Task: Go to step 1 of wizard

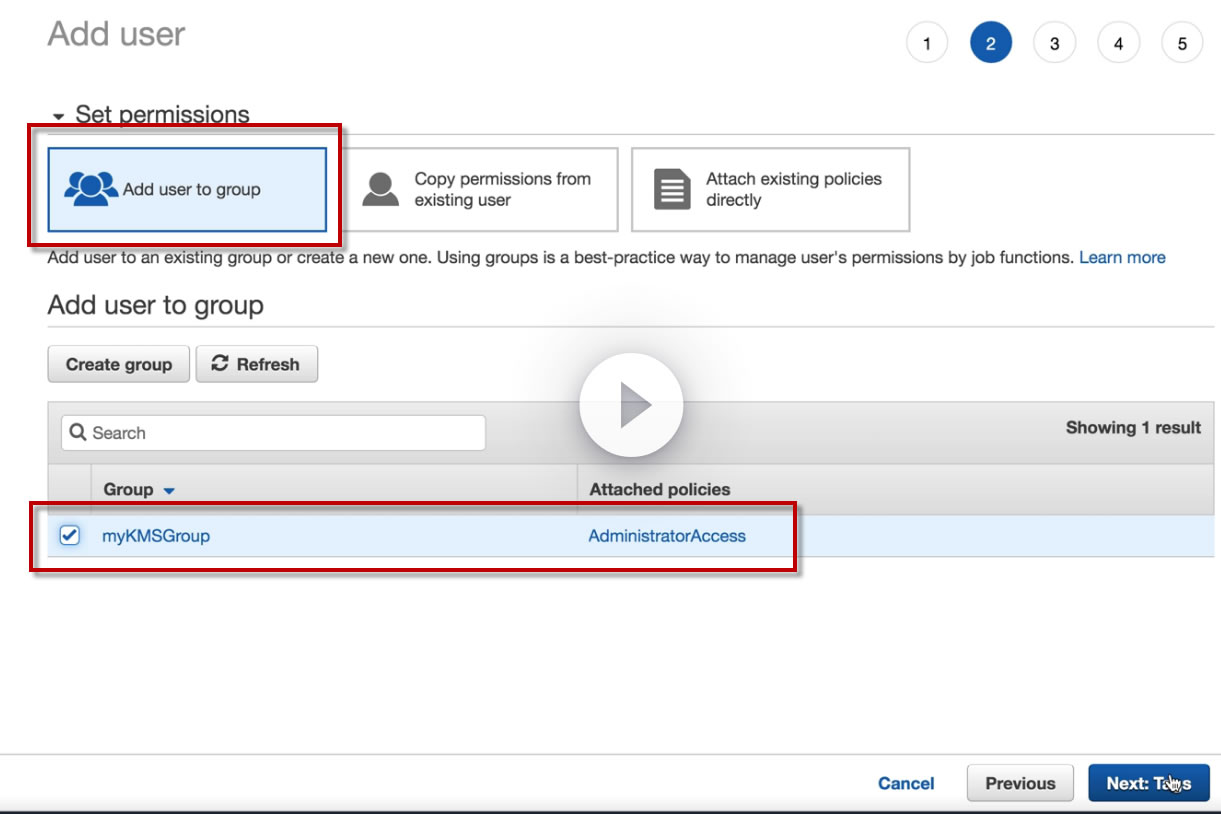Action: pyautogui.click(x=927, y=44)
